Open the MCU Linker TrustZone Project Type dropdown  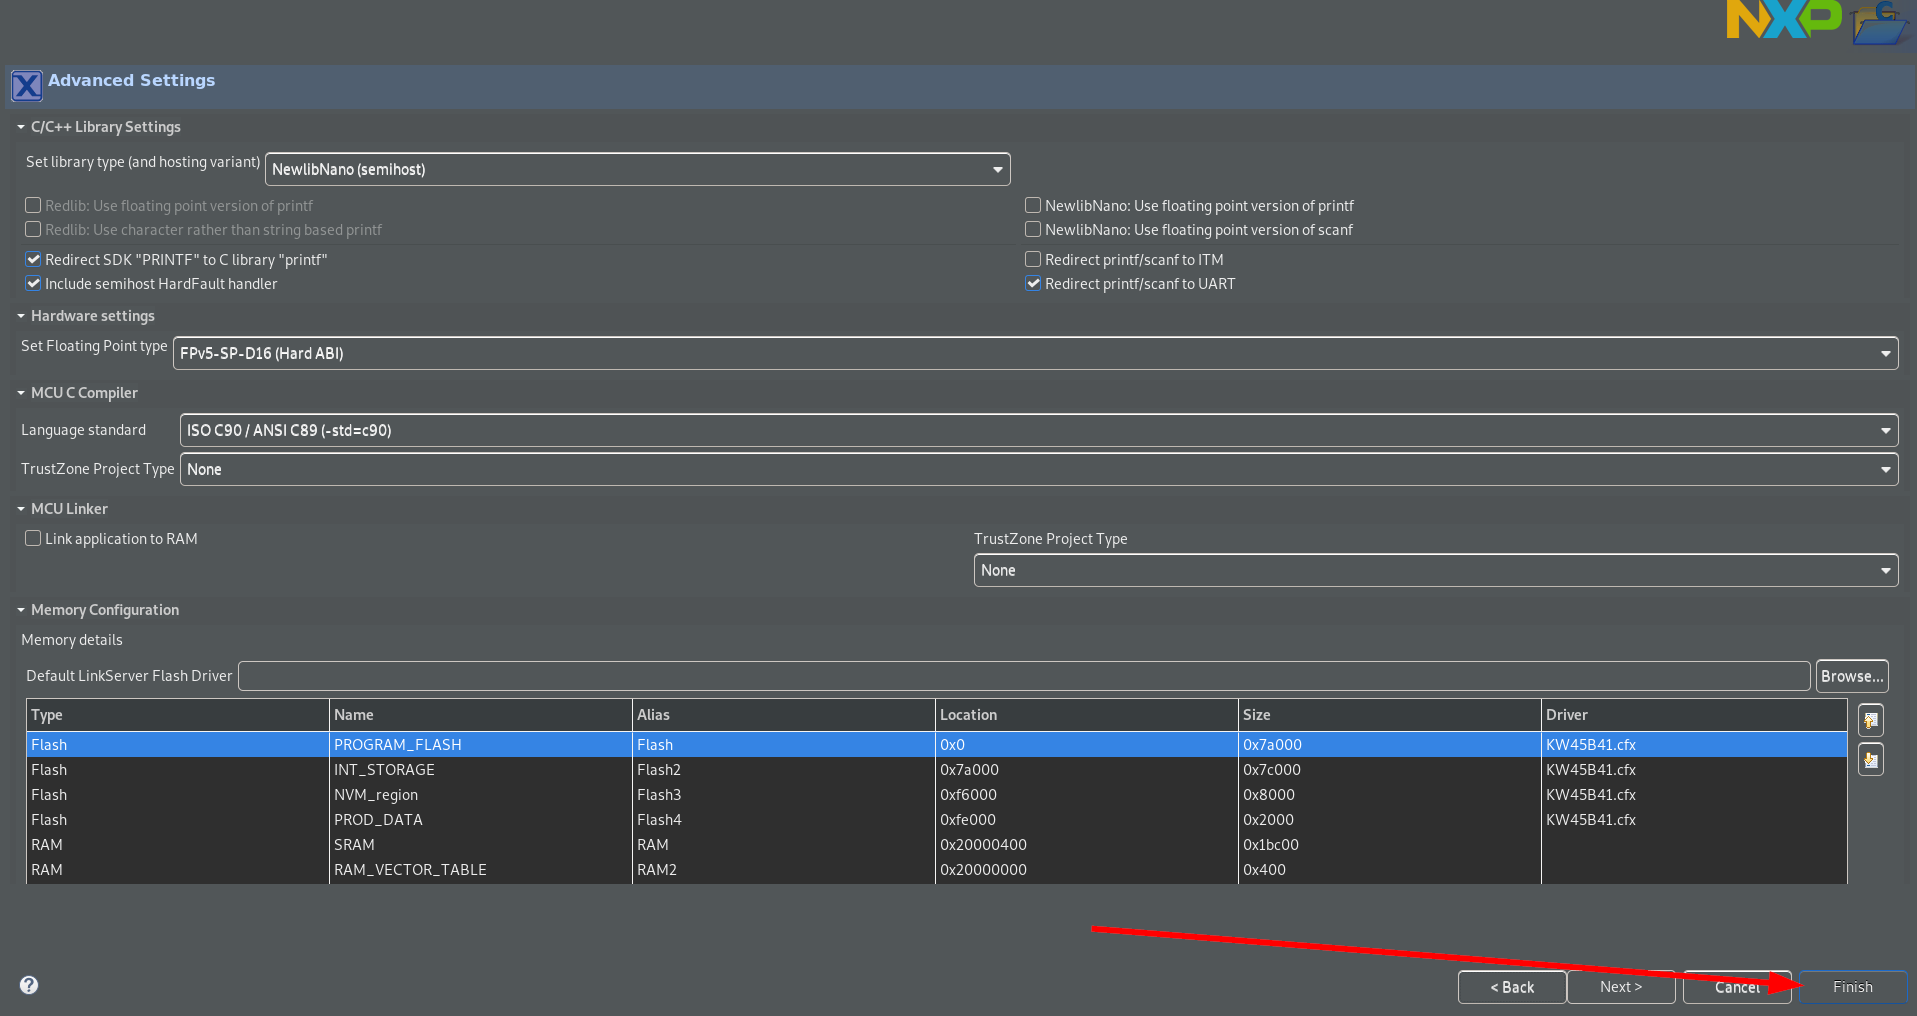[x=1884, y=570]
